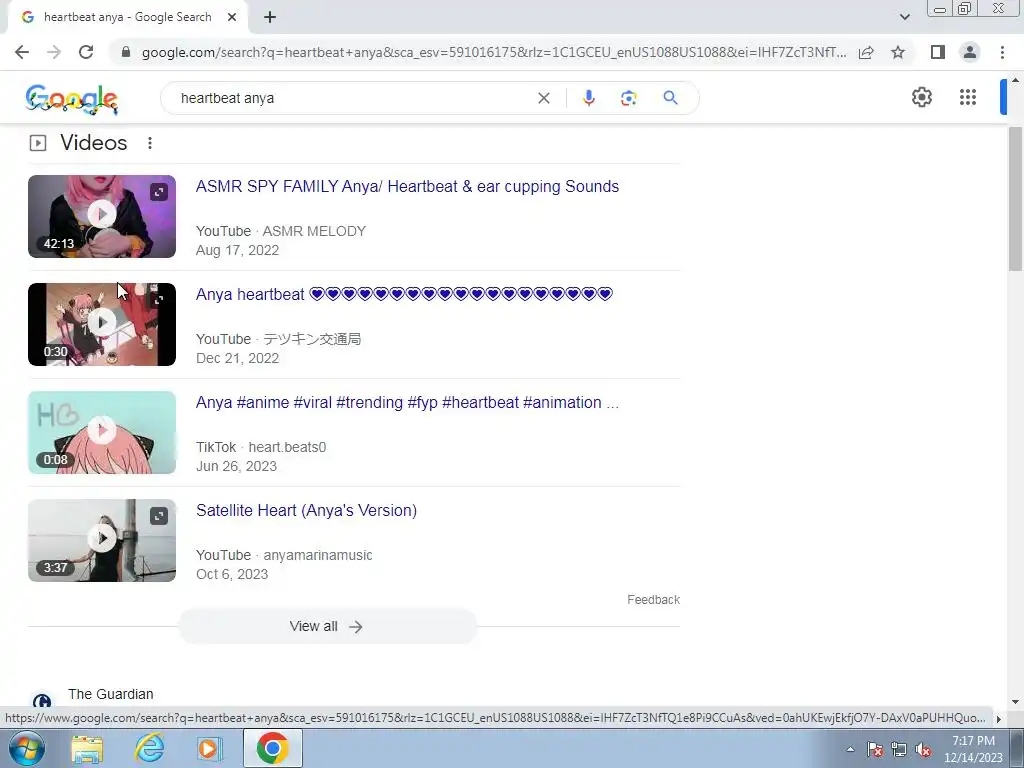Screen dimensions: 1024x768
Task: Go to Google homepage logo
Action: [72, 99]
